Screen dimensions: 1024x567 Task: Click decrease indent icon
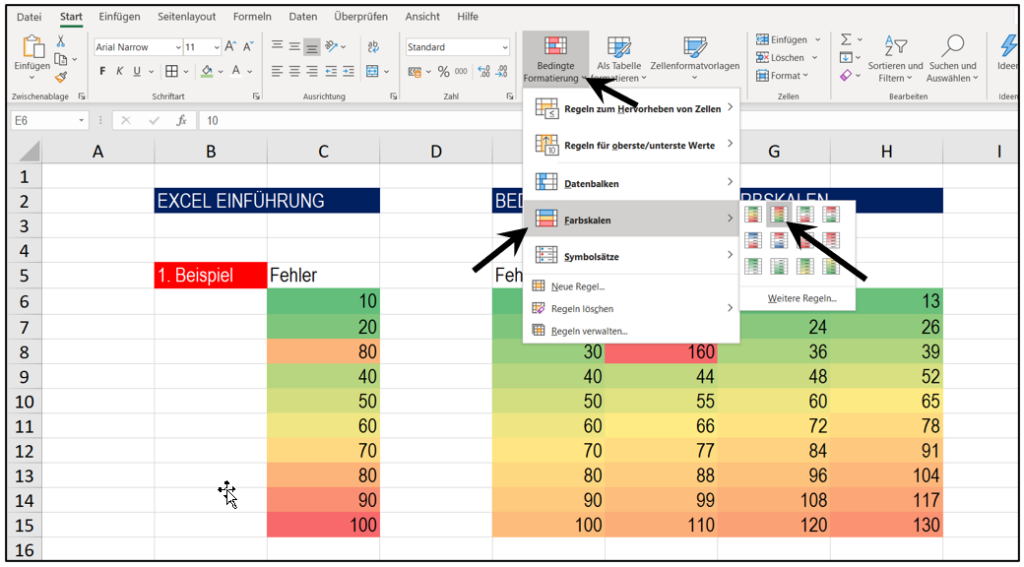[x=331, y=71]
